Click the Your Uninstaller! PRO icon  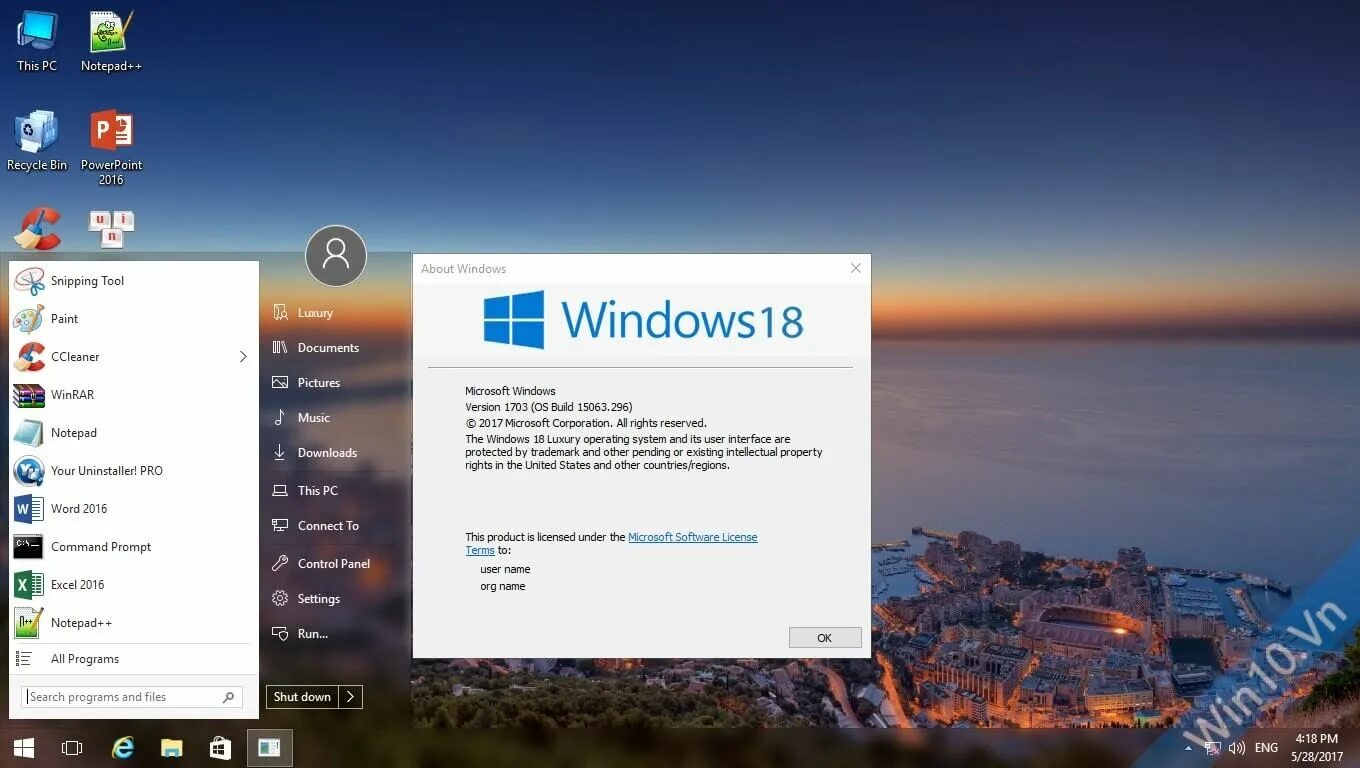29,471
